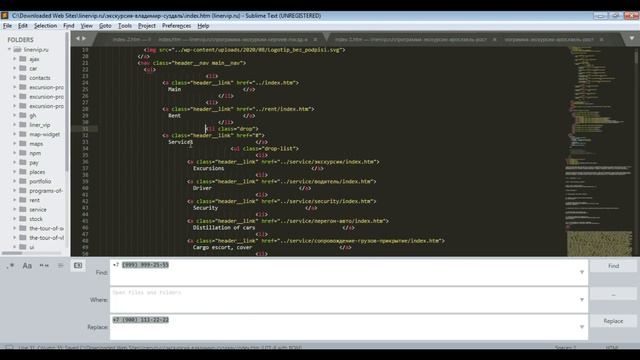Viewport: 640px width, 360px height.
Task: Open the Find menu
Action: tap(69, 26)
